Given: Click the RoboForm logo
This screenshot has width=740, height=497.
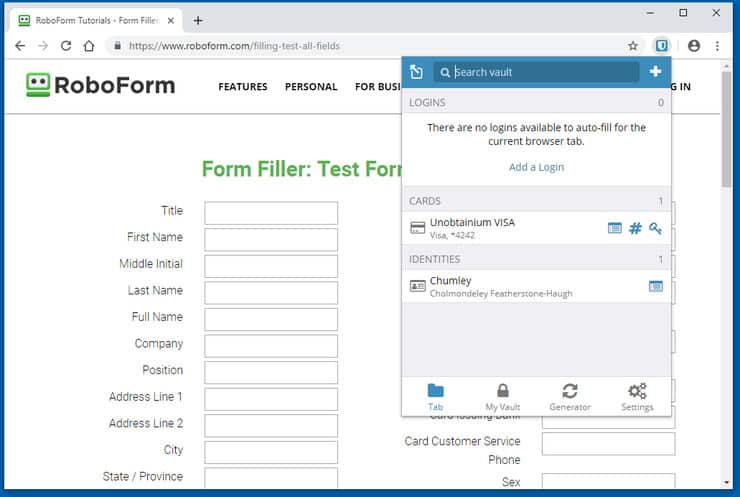Looking at the screenshot, I should (x=101, y=85).
